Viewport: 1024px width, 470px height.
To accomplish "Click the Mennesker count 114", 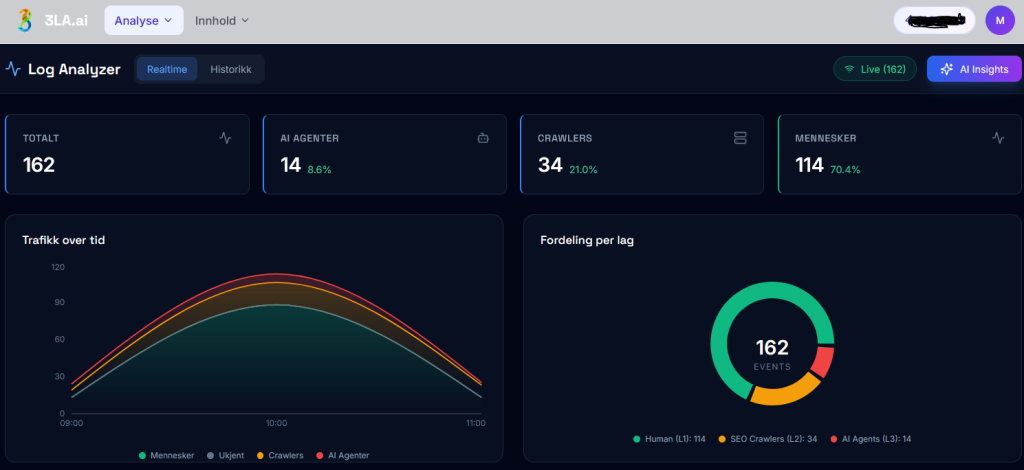I will [x=809, y=165].
